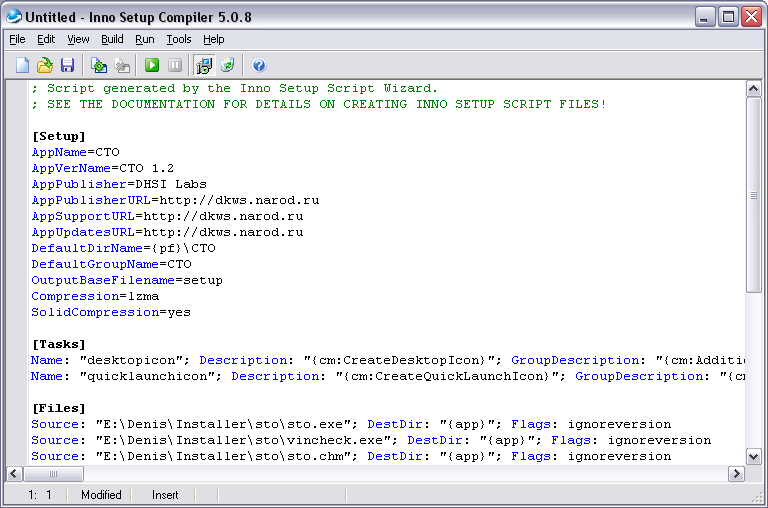
Task: Close the Inno Setup Compiler window
Action: pyautogui.click(x=751, y=17)
